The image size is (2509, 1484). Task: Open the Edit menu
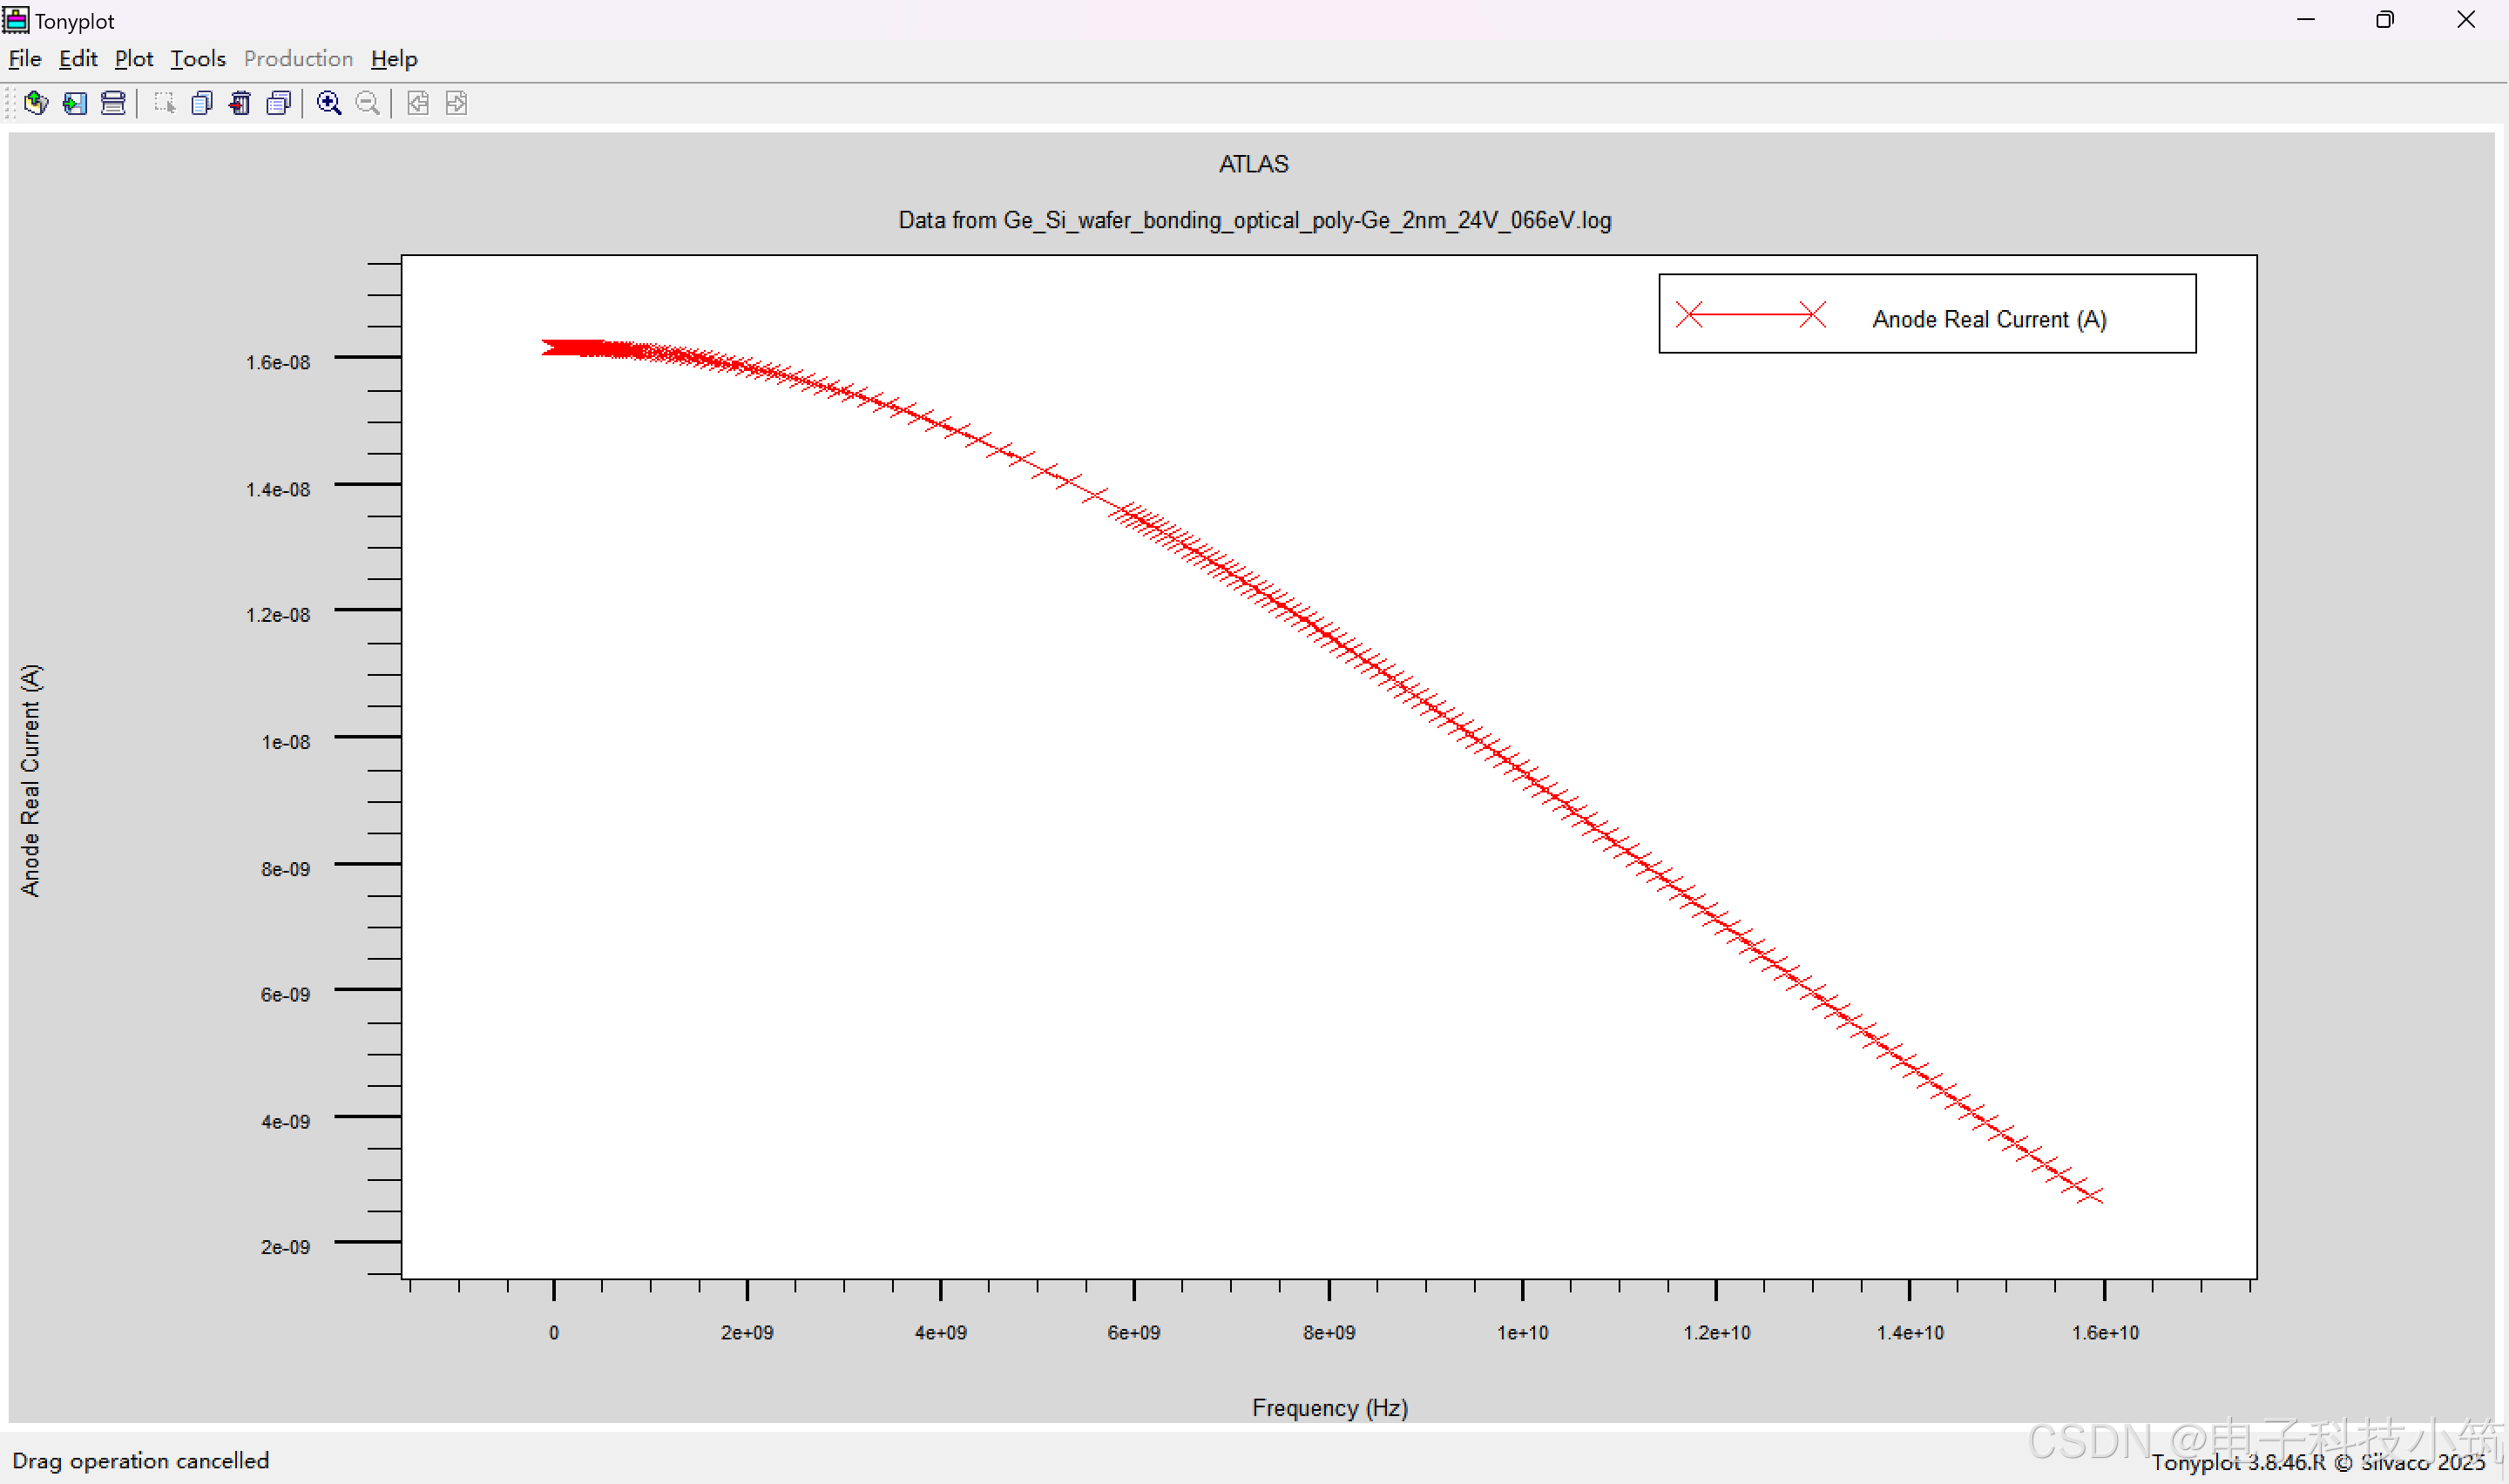[78, 59]
